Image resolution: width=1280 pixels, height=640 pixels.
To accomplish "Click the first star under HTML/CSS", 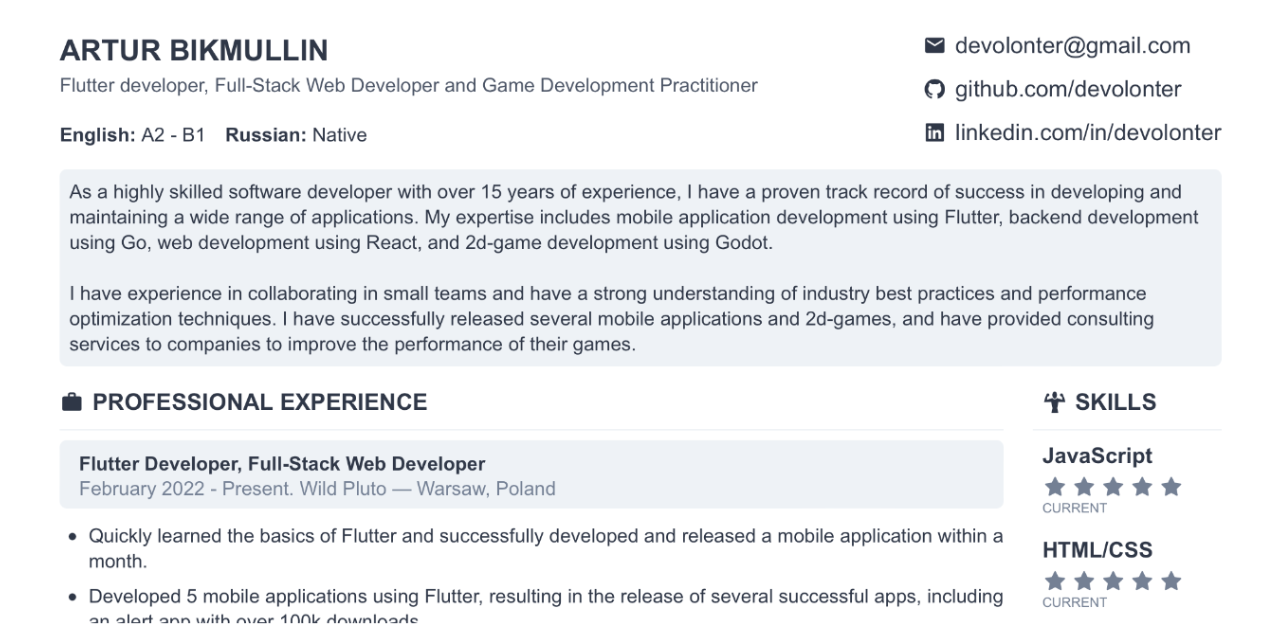I will click(1053, 582).
